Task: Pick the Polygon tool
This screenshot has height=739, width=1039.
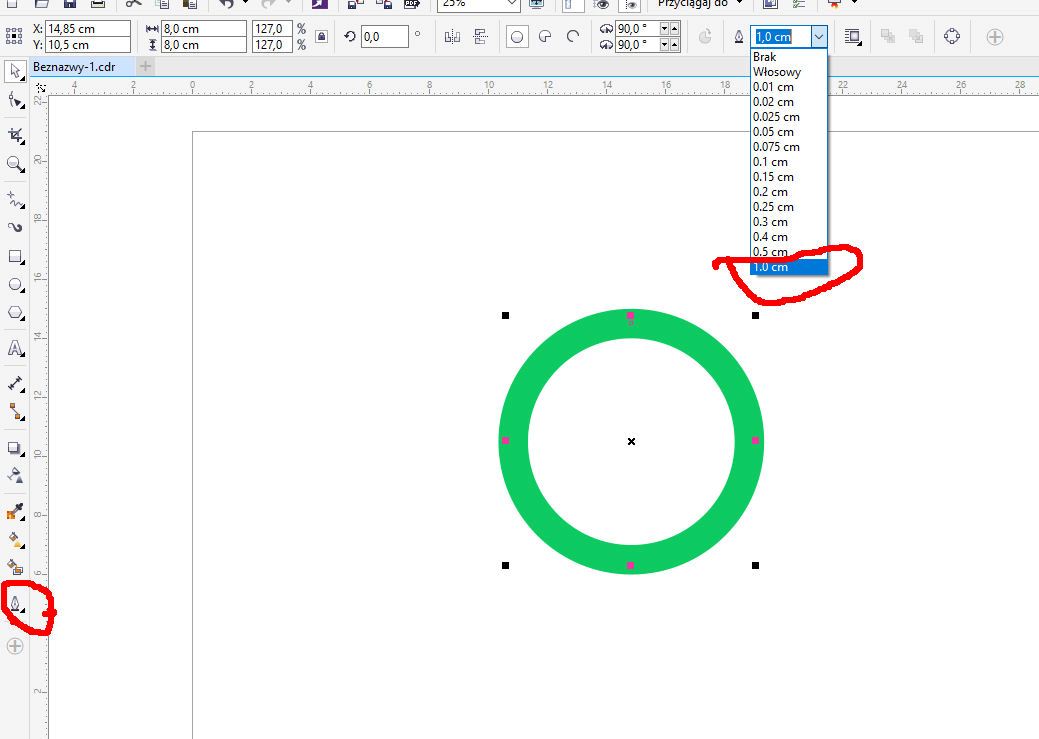Action: tap(15, 314)
